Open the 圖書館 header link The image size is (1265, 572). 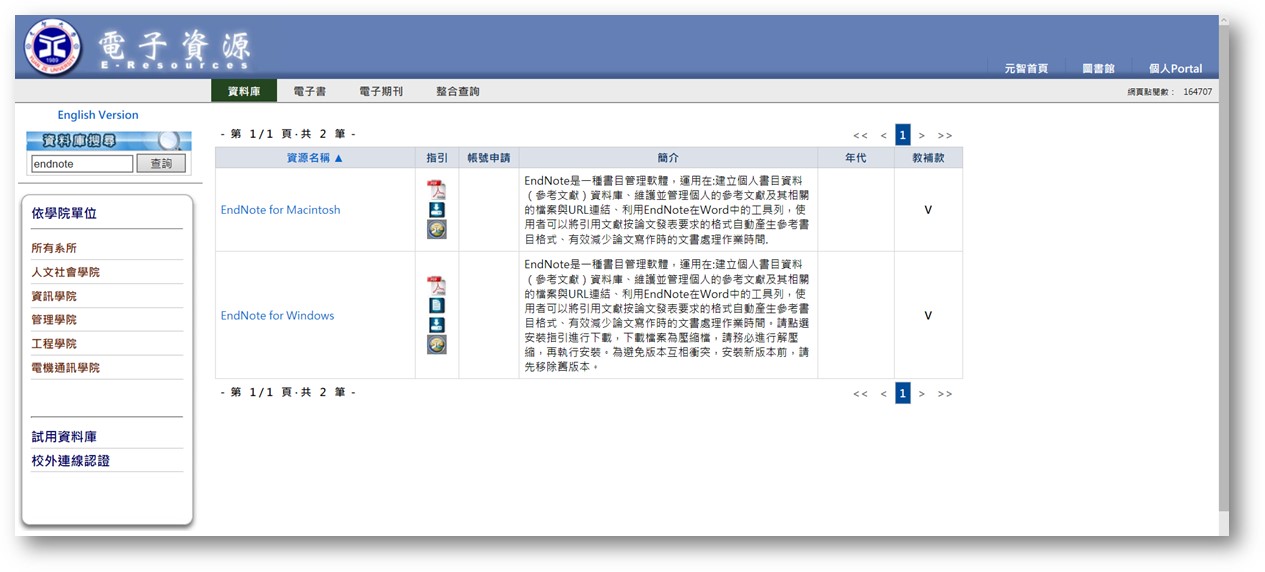coord(1098,69)
